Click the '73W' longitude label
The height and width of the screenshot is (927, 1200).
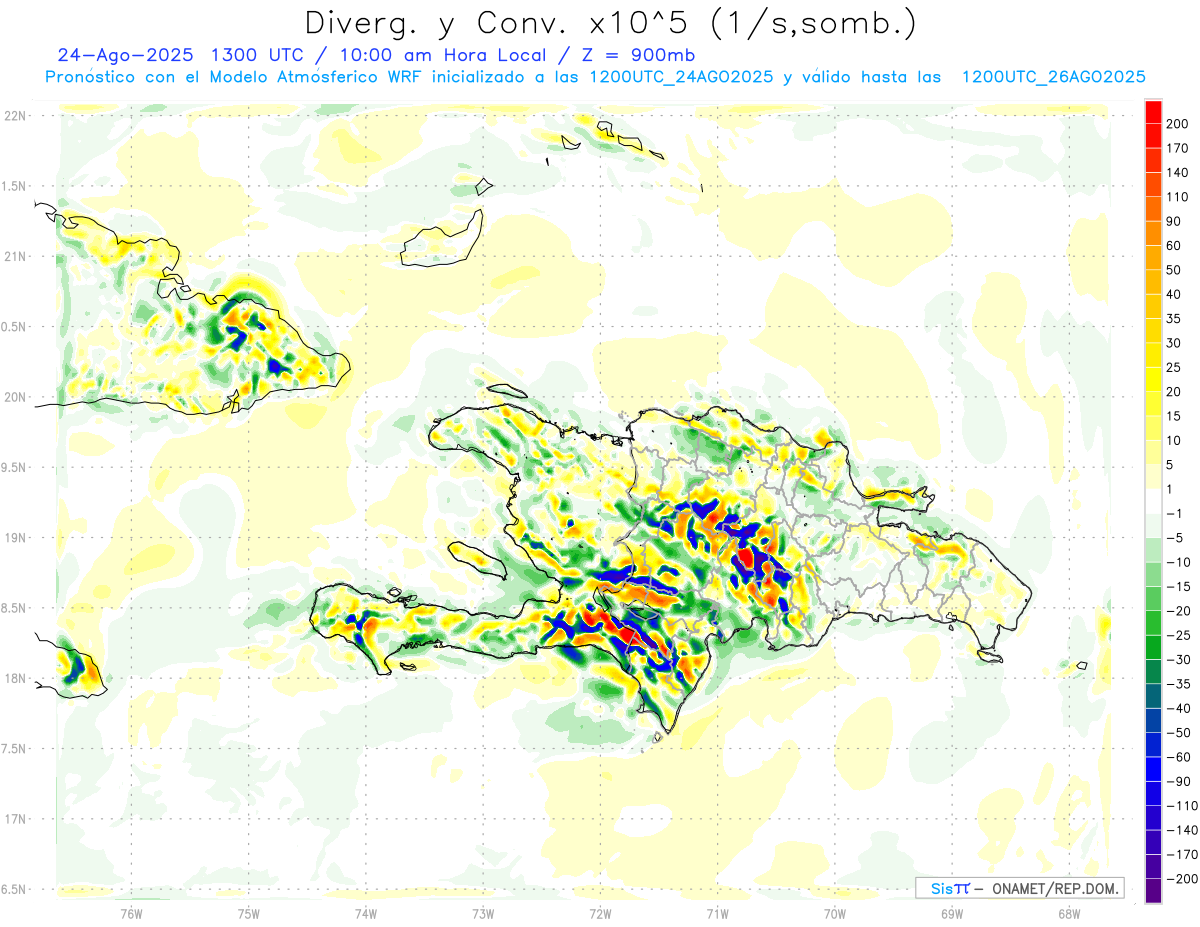pos(483,912)
